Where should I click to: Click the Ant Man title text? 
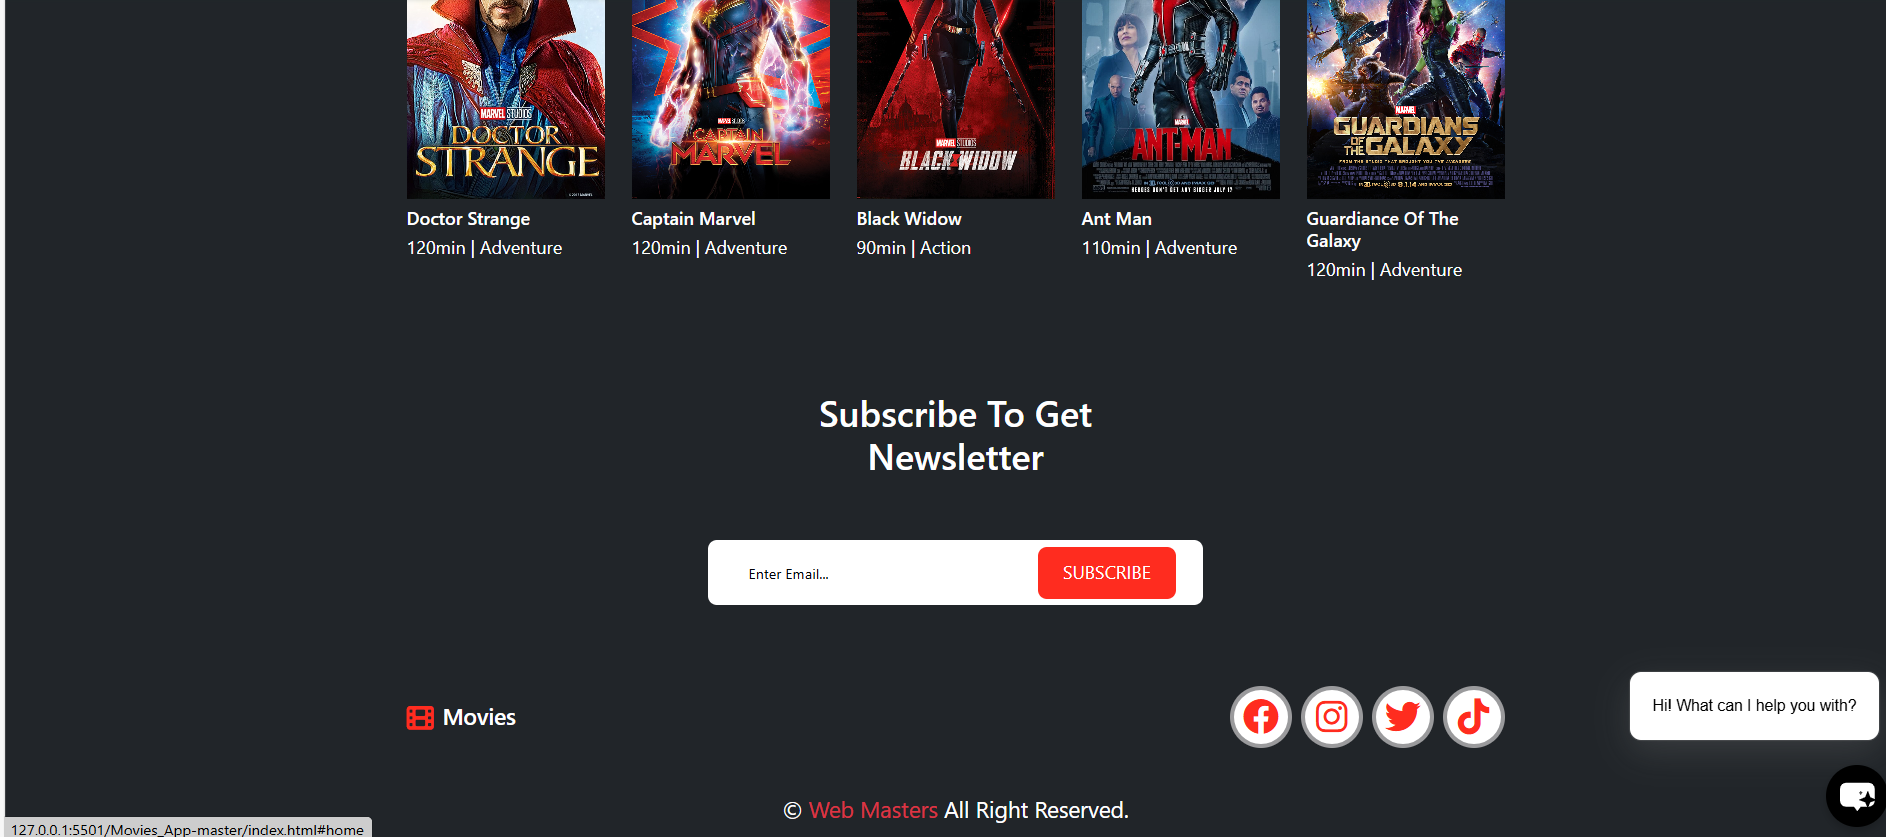(x=1116, y=219)
